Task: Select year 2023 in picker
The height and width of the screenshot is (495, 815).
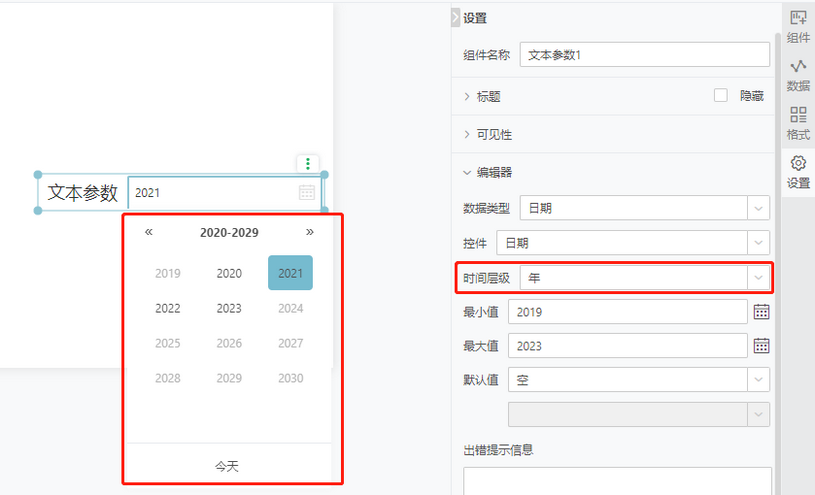Action: tap(229, 308)
